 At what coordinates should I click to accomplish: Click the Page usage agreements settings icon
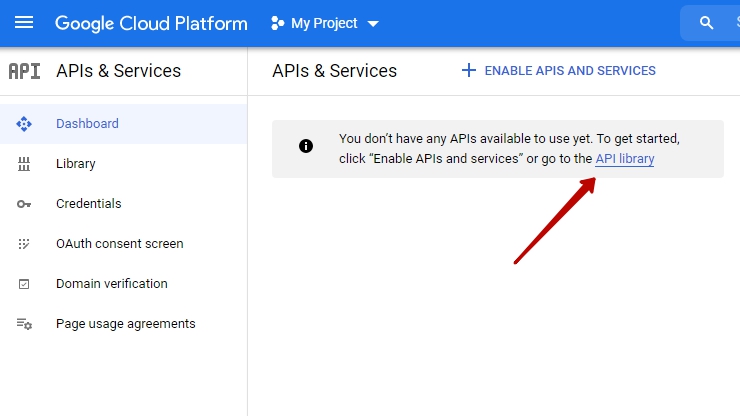[24, 324]
